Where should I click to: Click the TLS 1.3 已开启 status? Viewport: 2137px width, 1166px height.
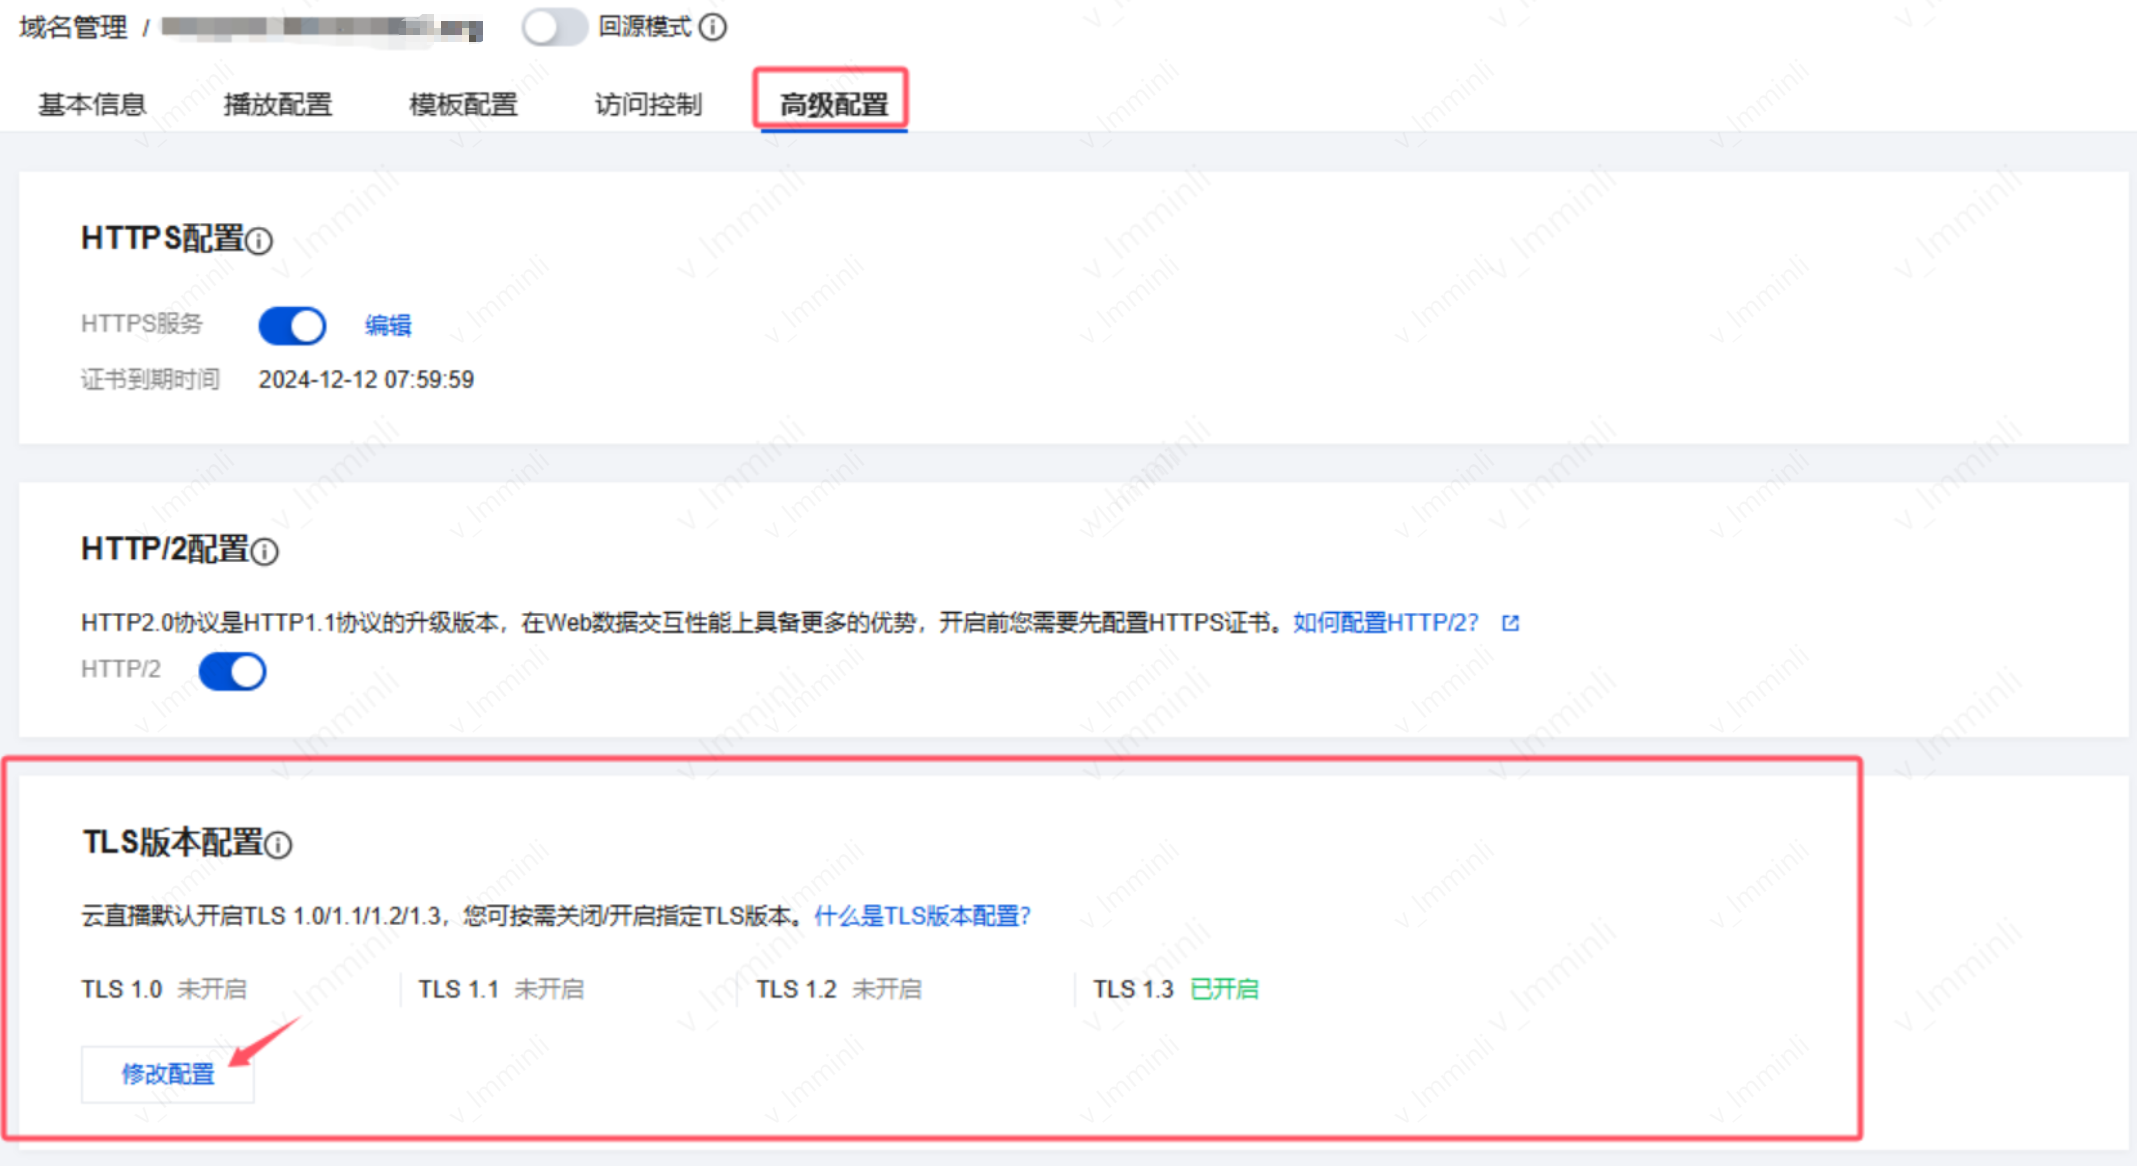tap(1176, 989)
